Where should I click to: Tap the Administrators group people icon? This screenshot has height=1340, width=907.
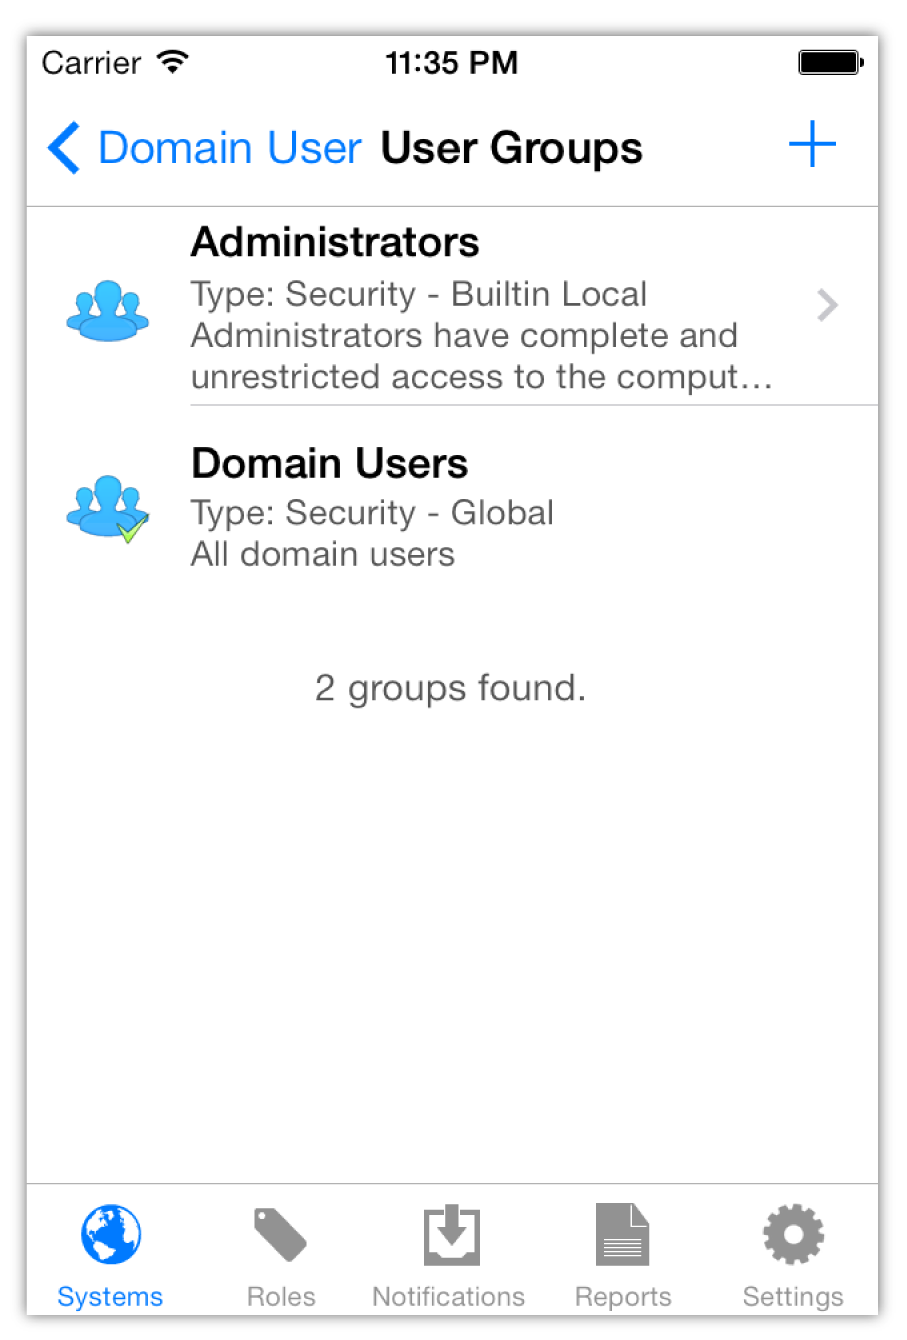pyautogui.click(x=108, y=310)
